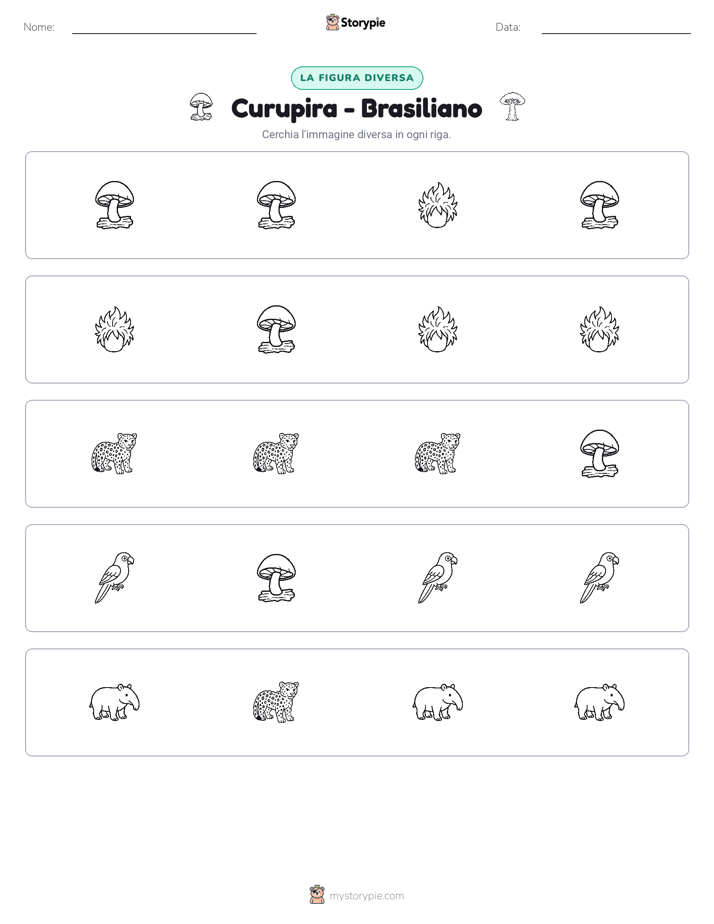Click the LA FIGURA DIVERSA badge
The height and width of the screenshot is (924, 714).
(x=357, y=78)
